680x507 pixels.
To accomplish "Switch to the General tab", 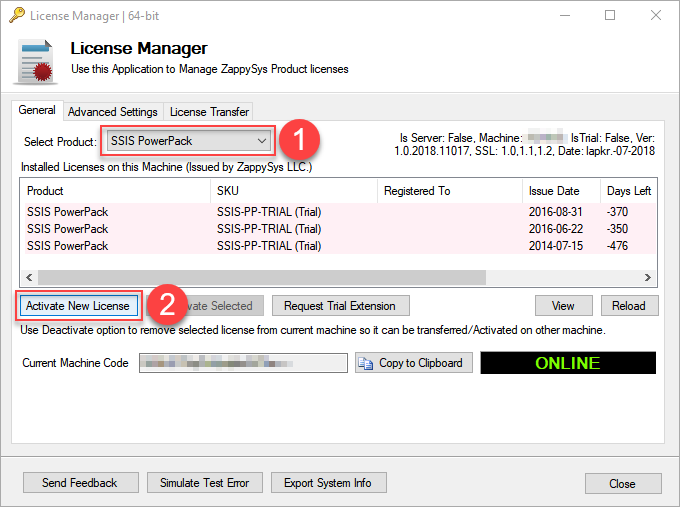I will [37, 110].
